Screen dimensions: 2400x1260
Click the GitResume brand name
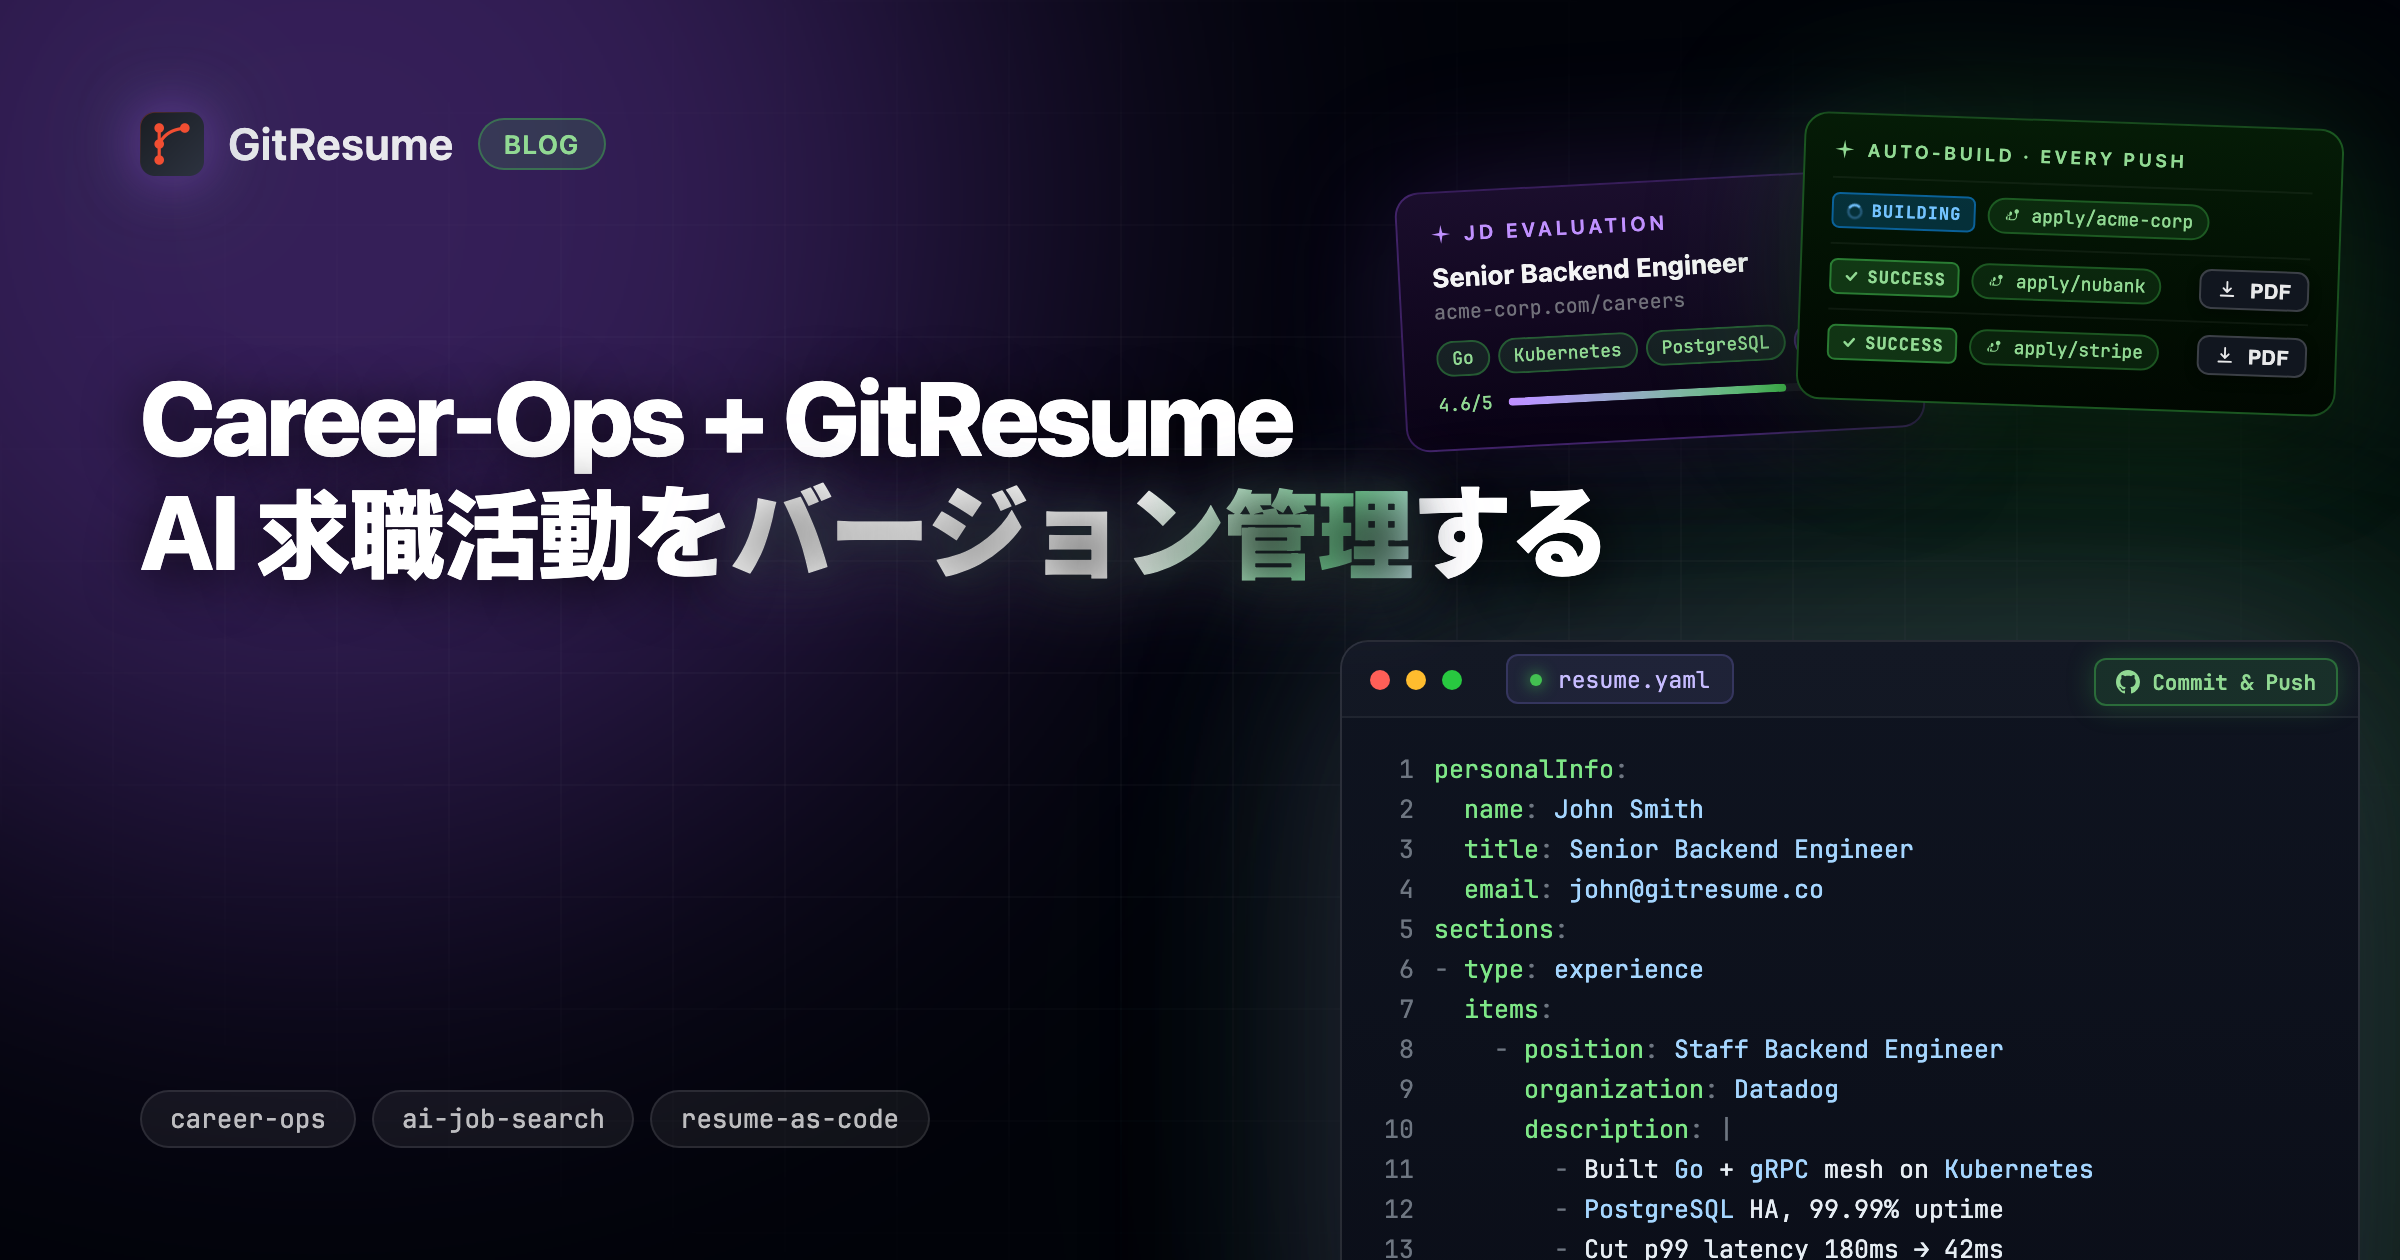(x=340, y=145)
